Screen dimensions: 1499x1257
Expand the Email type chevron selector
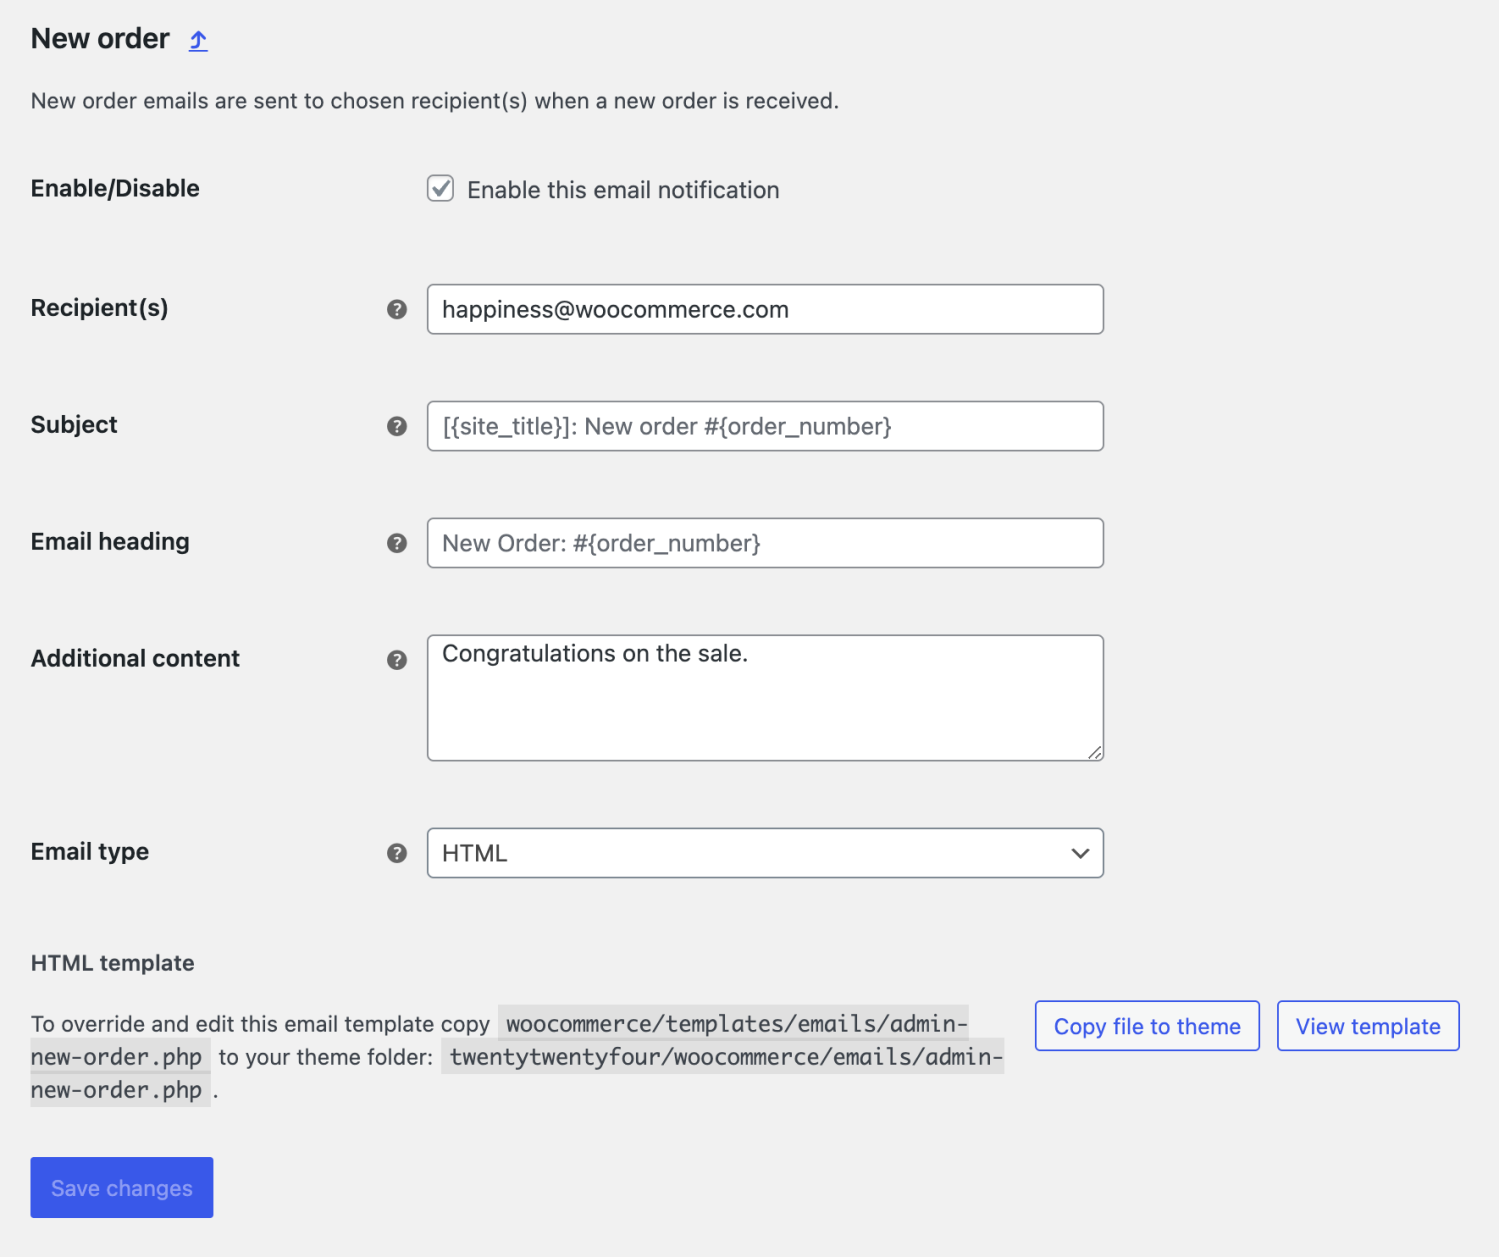click(x=1080, y=853)
